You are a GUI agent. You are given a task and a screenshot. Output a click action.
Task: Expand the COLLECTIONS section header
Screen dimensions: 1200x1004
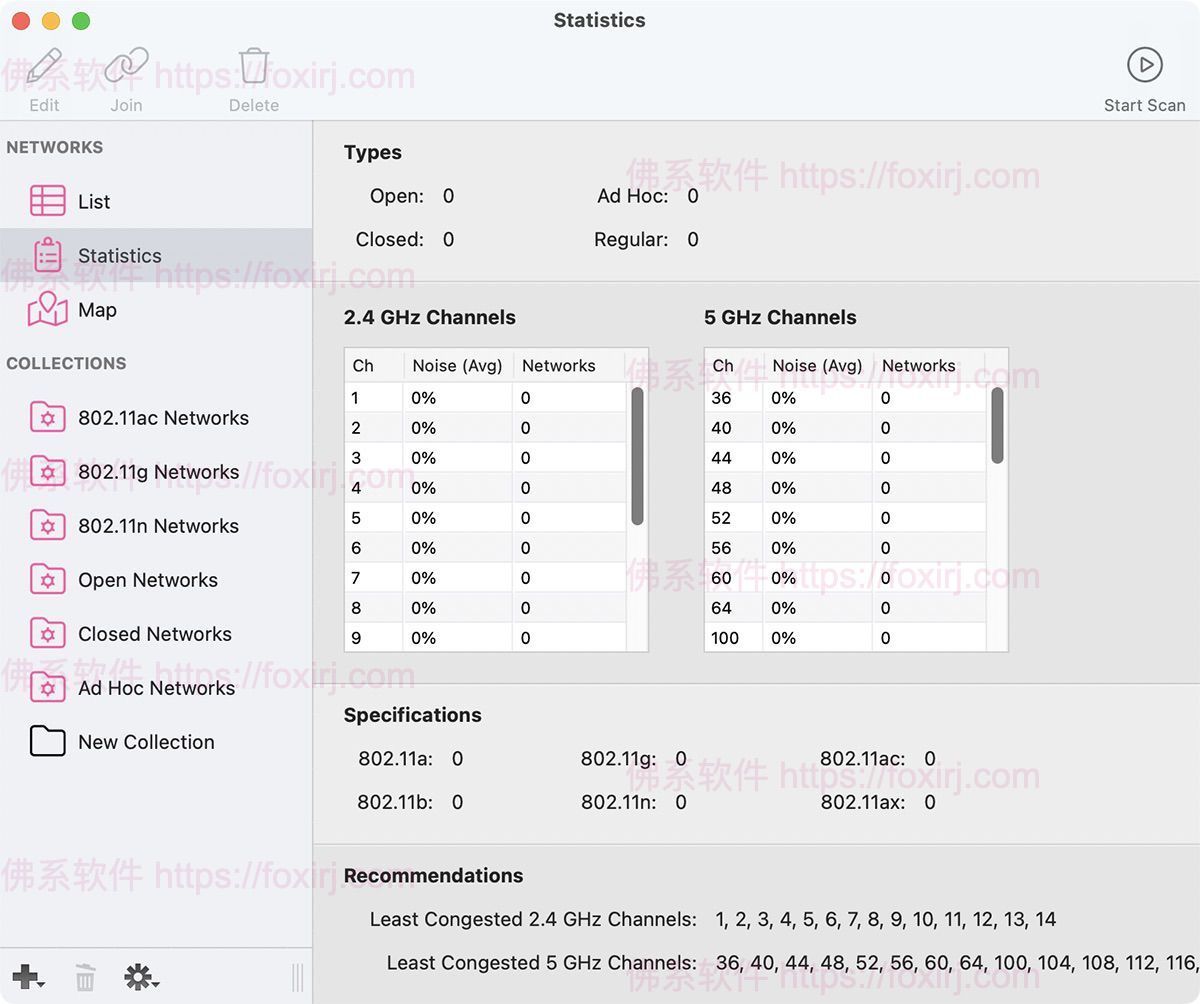point(67,364)
